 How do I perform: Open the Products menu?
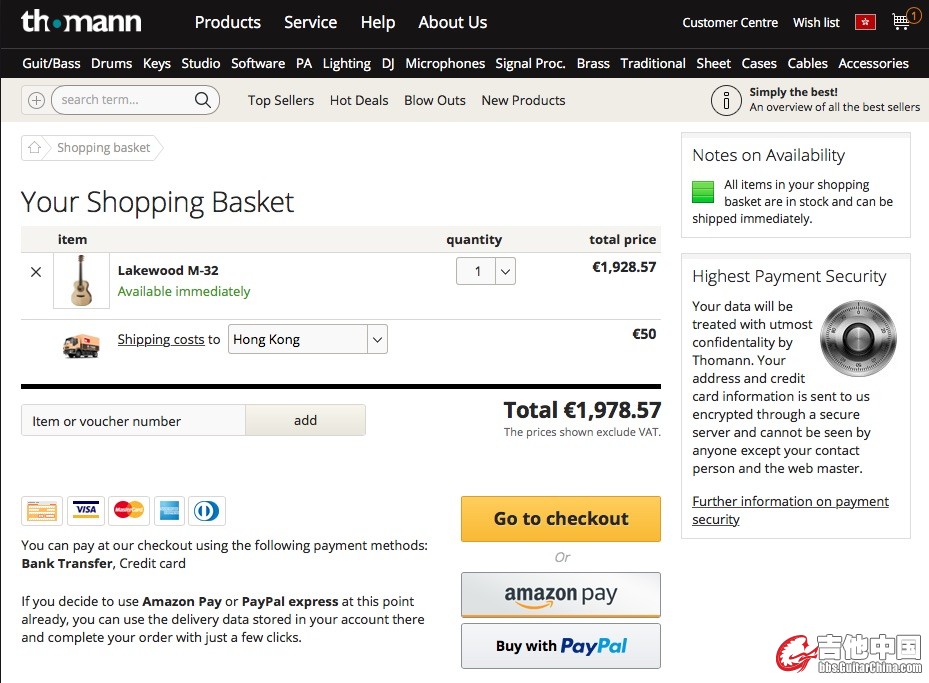[227, 22]
